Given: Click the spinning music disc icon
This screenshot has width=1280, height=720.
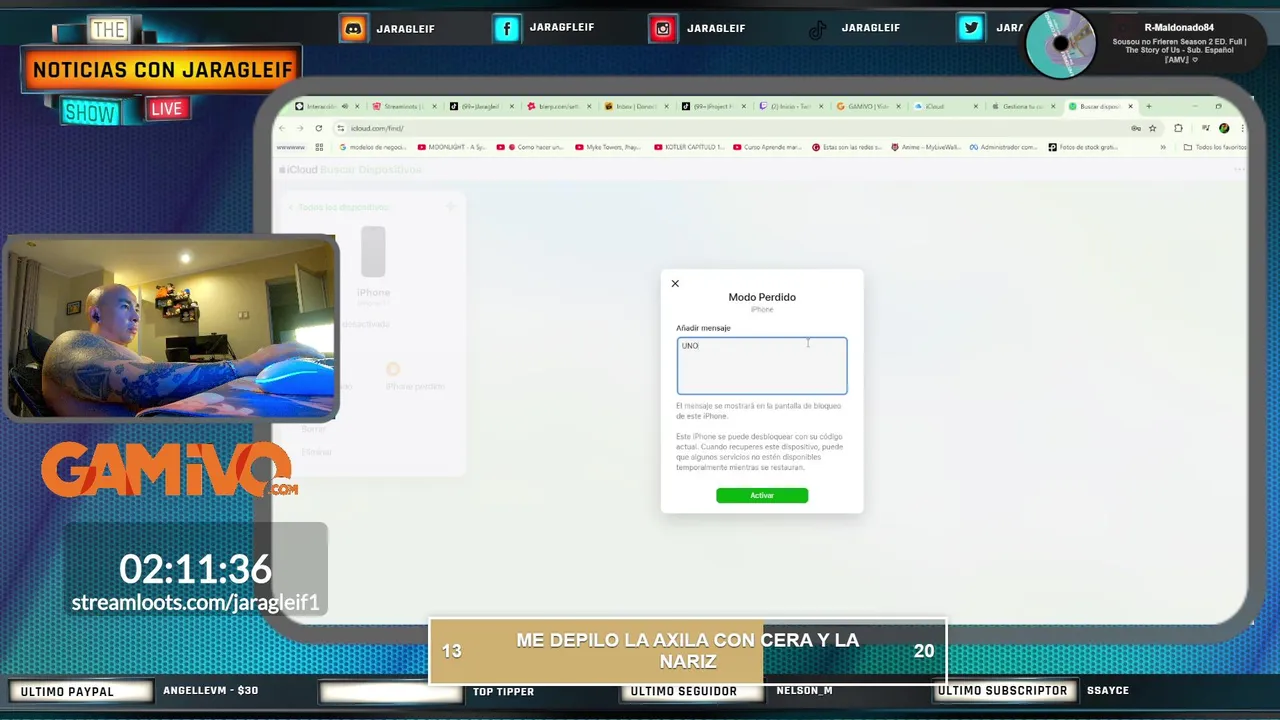Looking at the screenshot, I should (x=1061, y=44).
